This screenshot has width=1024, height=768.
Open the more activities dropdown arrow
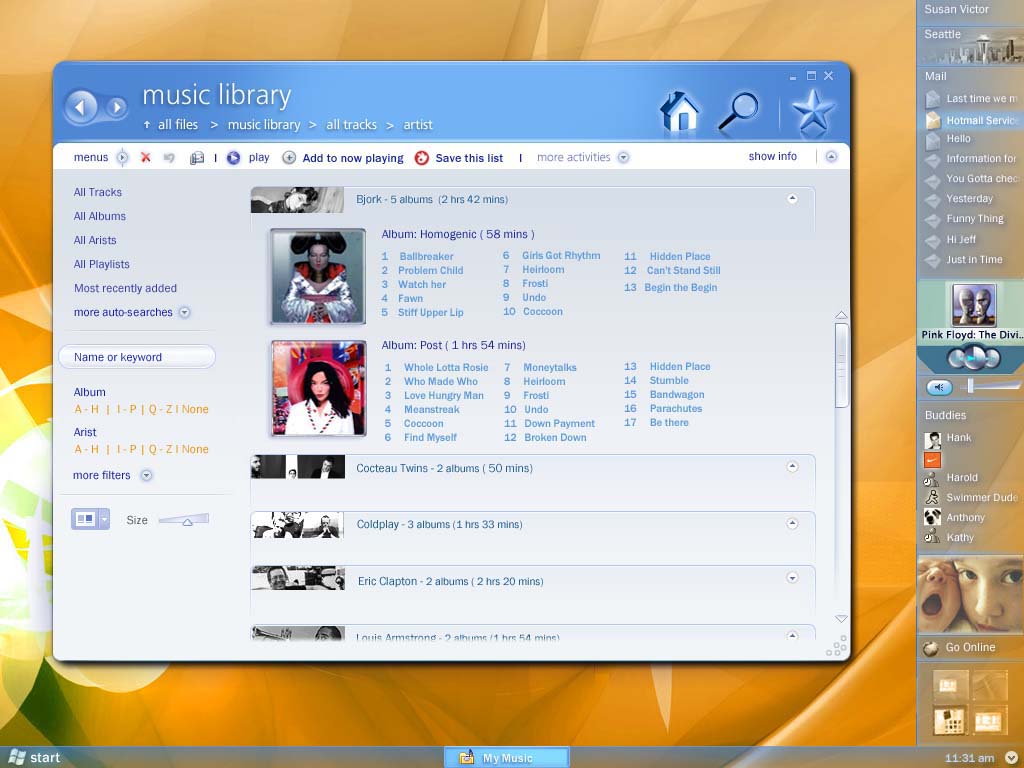(624, 157)
